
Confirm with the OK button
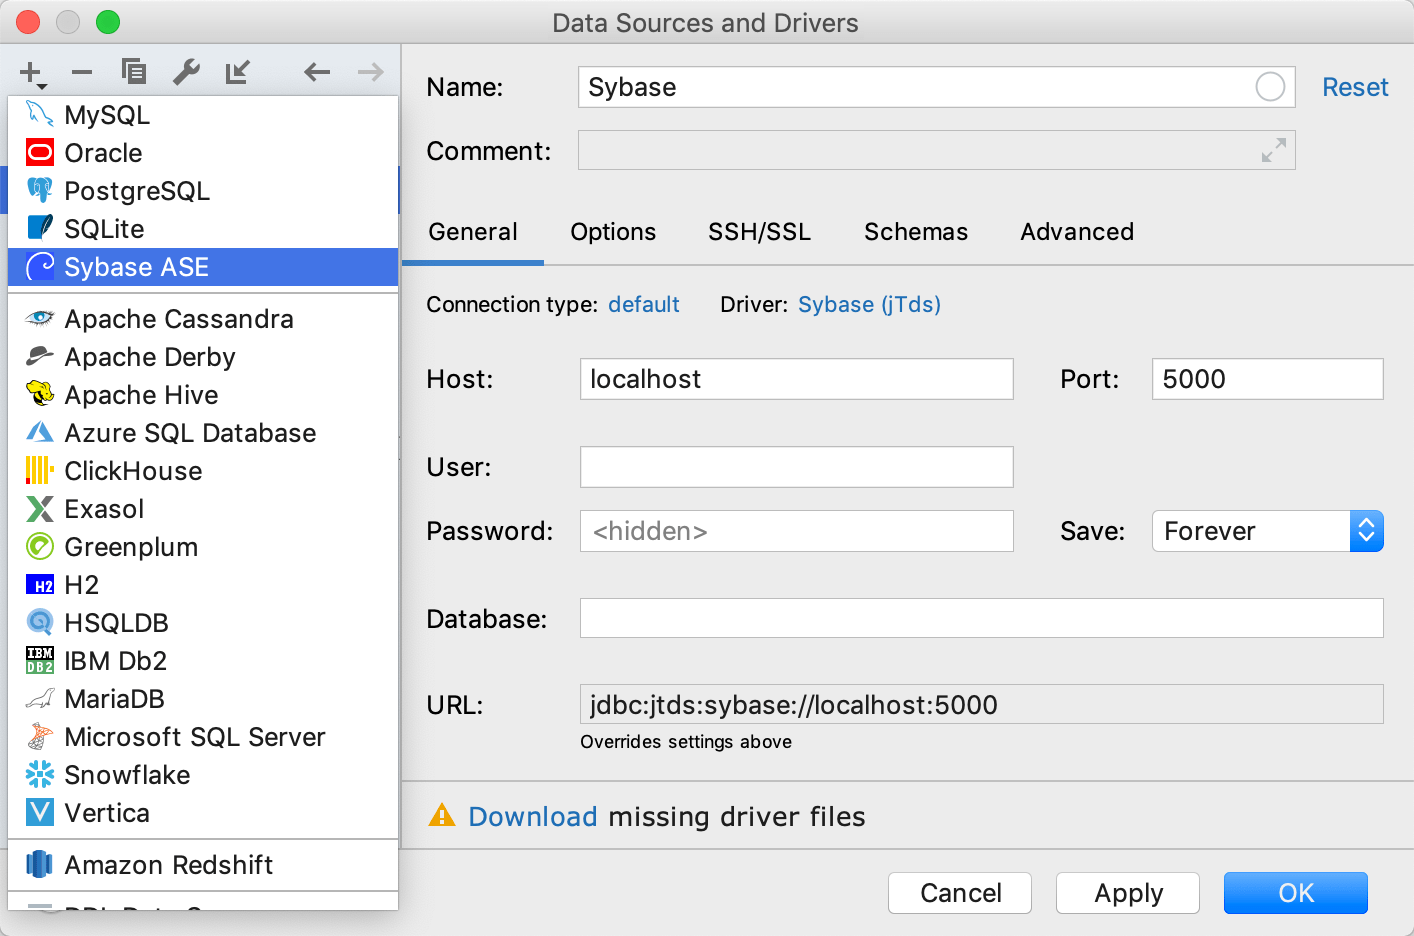click(x=1296, y=893)
